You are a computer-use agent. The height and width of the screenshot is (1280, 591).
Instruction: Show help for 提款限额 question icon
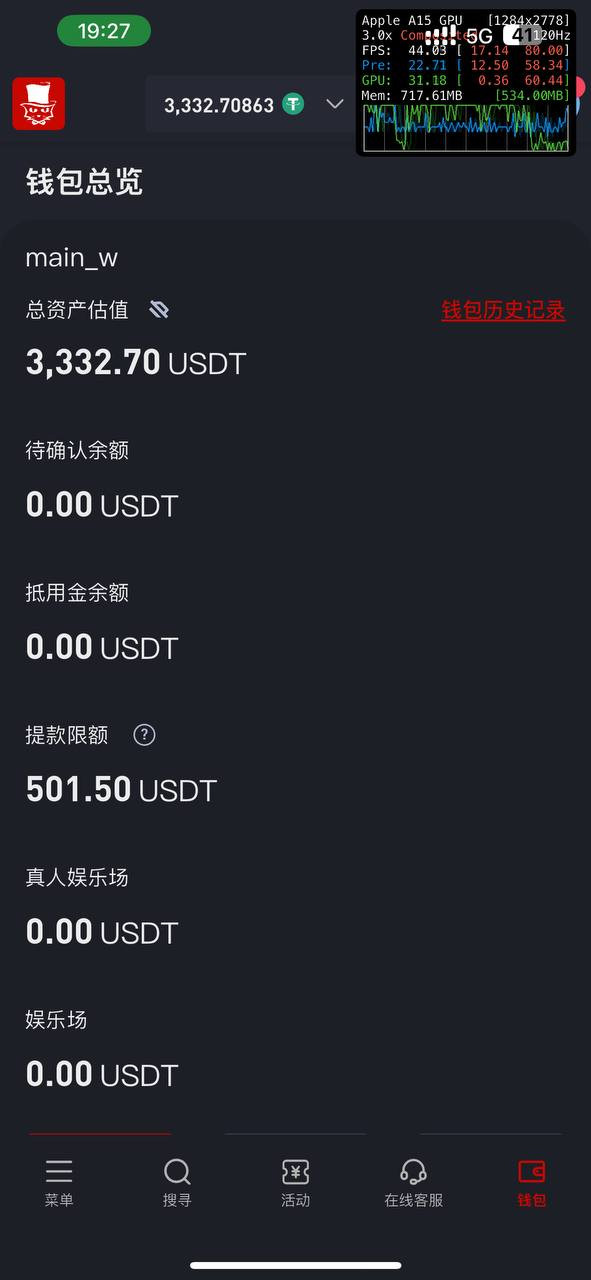click(x=145, y=735)
